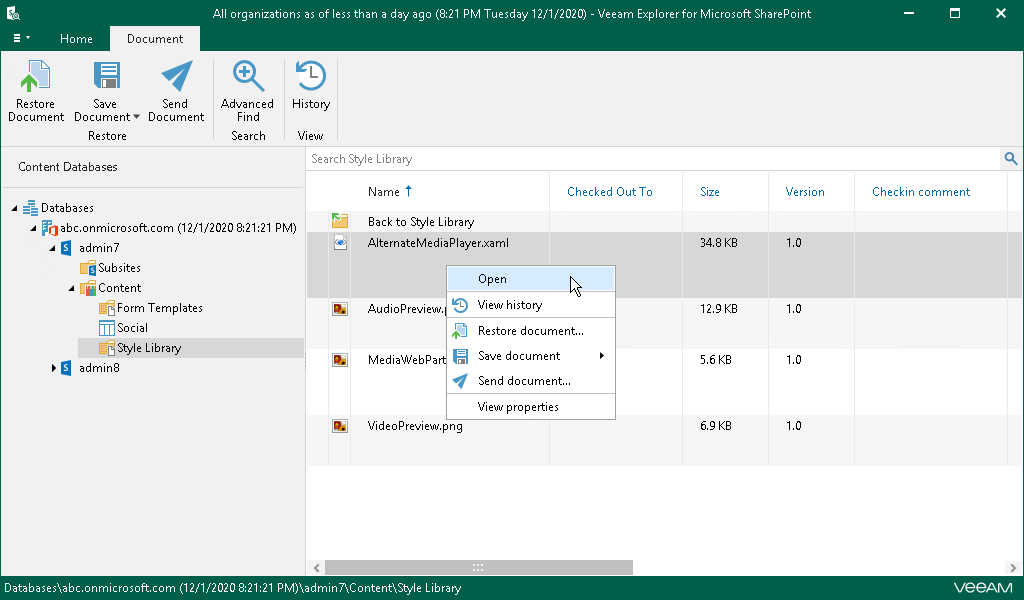
Task: Click the Databases tree node icon
Action: point(30,208)
